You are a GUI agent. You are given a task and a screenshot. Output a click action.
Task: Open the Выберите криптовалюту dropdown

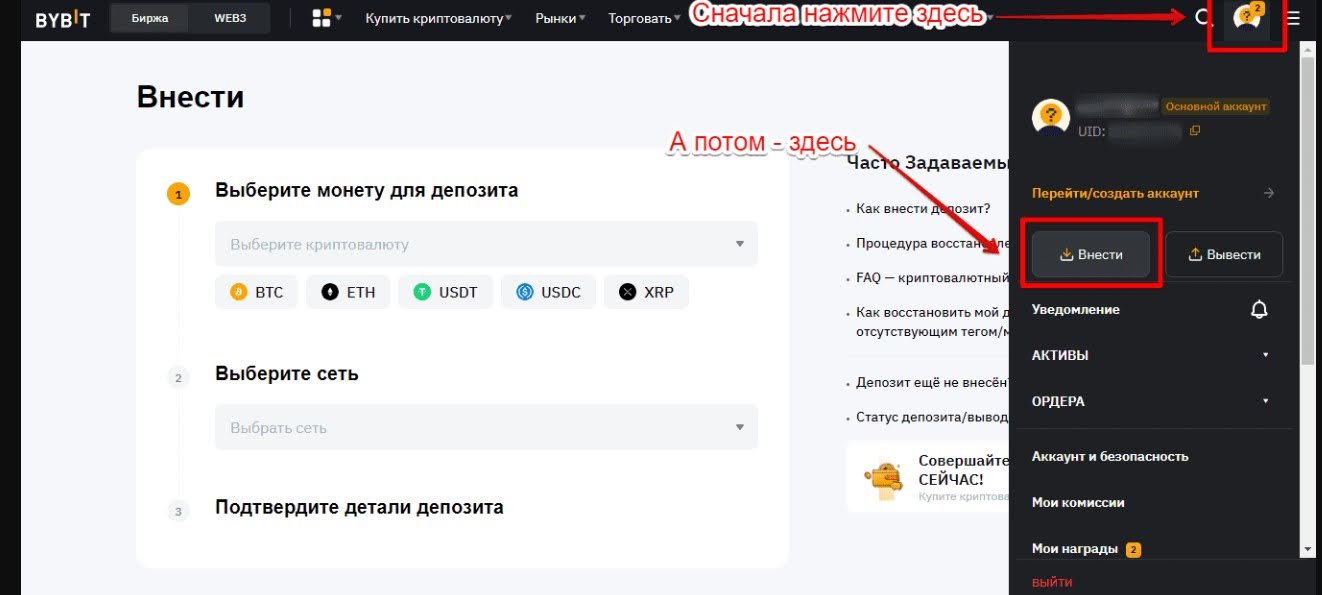[486, 243]
